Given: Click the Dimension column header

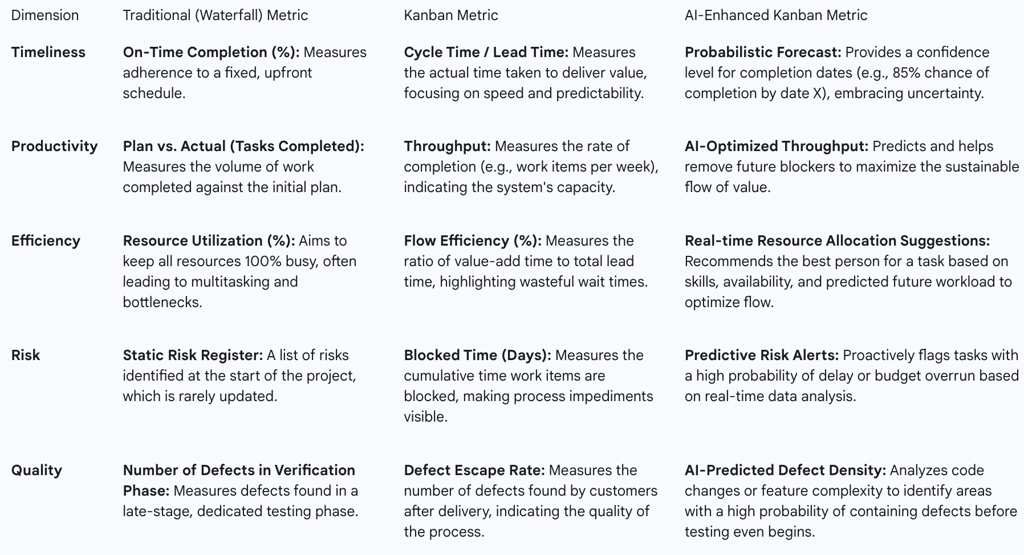Looking at the screenshot, I should tap(44, 15).
